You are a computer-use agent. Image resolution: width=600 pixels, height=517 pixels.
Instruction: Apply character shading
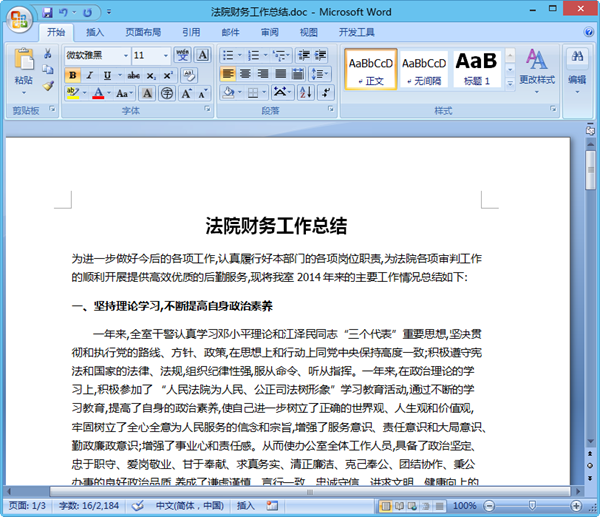tap(147, 93)
